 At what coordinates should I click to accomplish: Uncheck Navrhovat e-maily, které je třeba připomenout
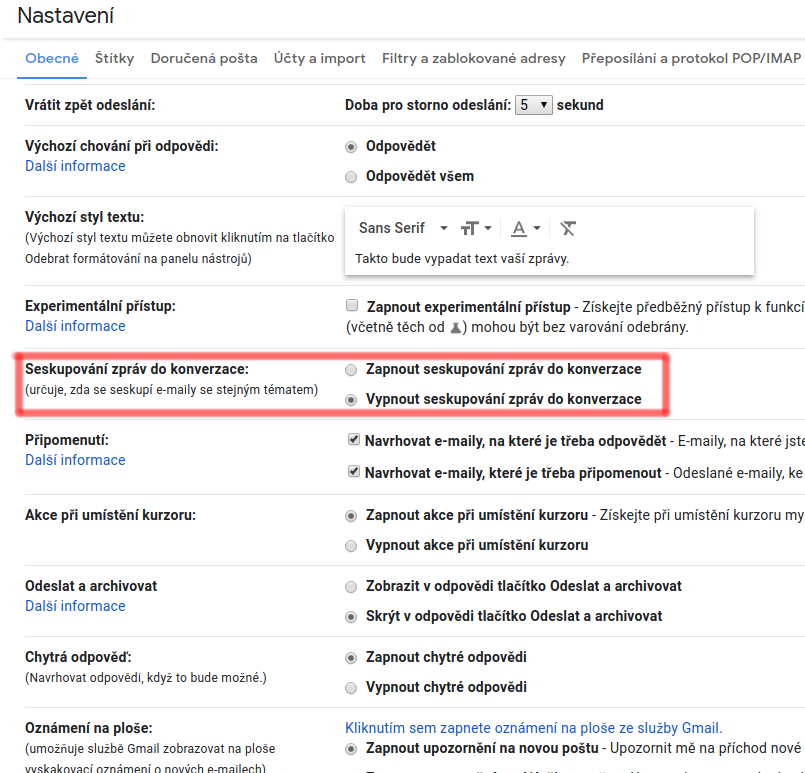(x=353, y=471)
